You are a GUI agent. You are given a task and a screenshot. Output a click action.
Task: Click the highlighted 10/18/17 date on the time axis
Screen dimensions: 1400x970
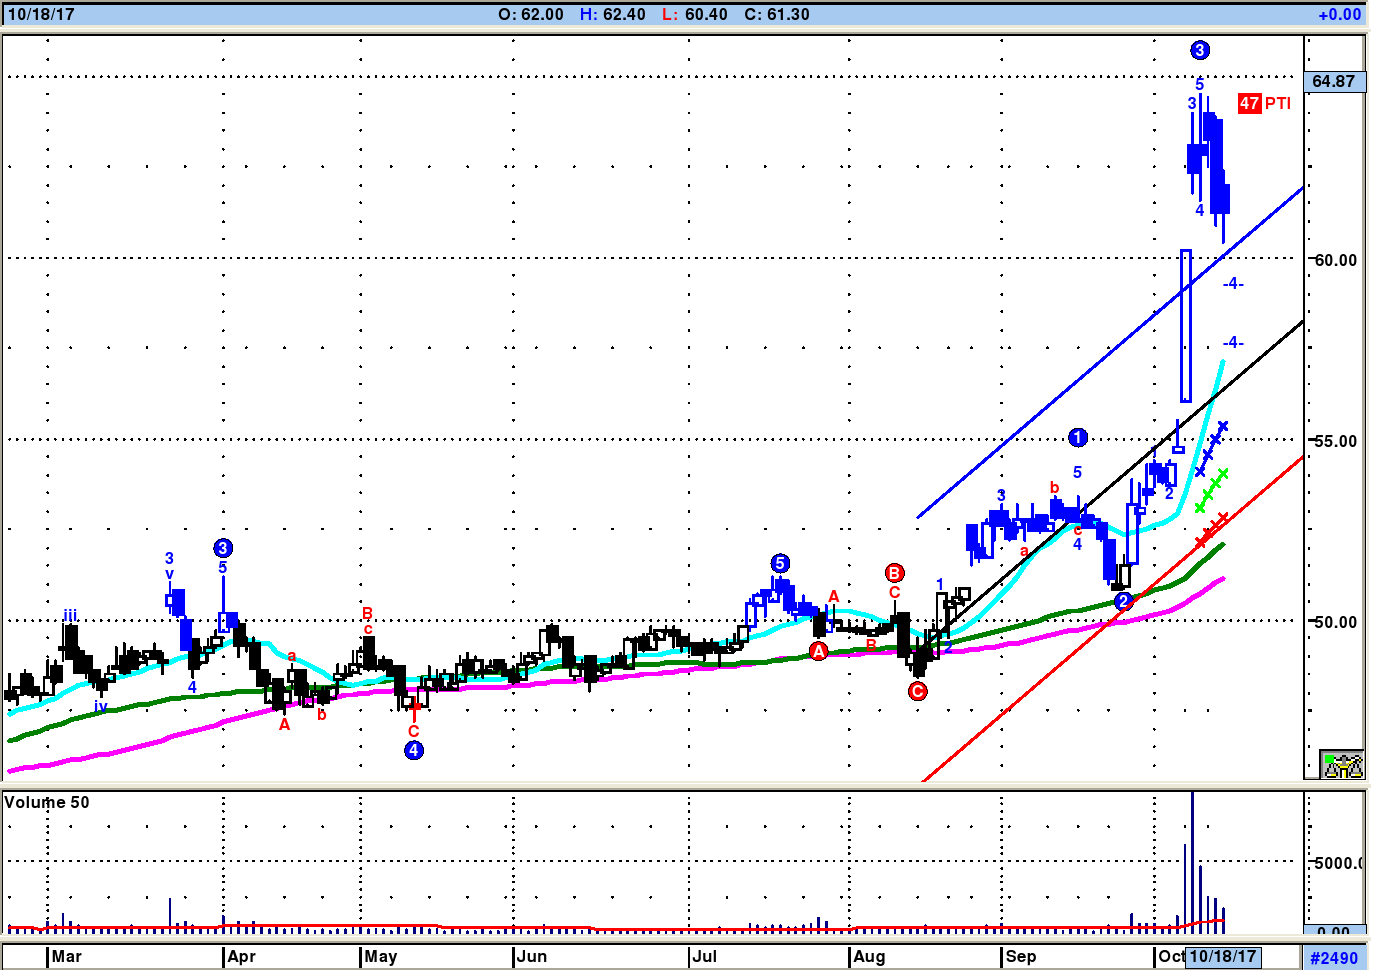pos(1223,956)
